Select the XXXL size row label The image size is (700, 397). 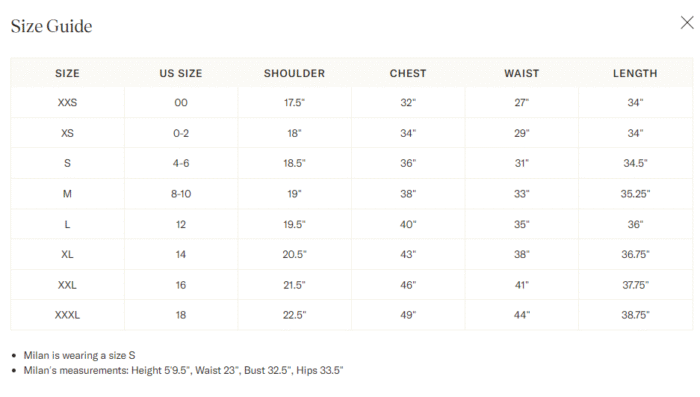67,315
